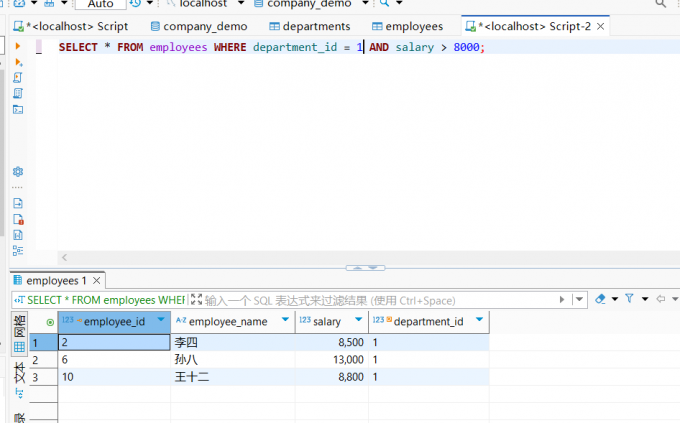This screenshot has width=680, height=423.
Task: Open the department_id column filter dropdown
Action: 479,320
